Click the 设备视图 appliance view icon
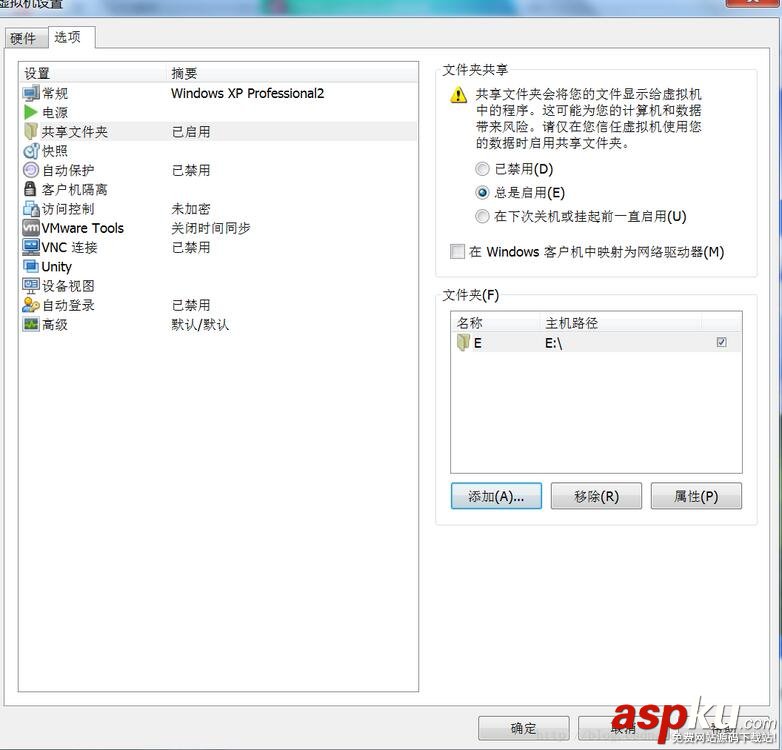This screenshot has height=750, width=782. coord(30,286)
